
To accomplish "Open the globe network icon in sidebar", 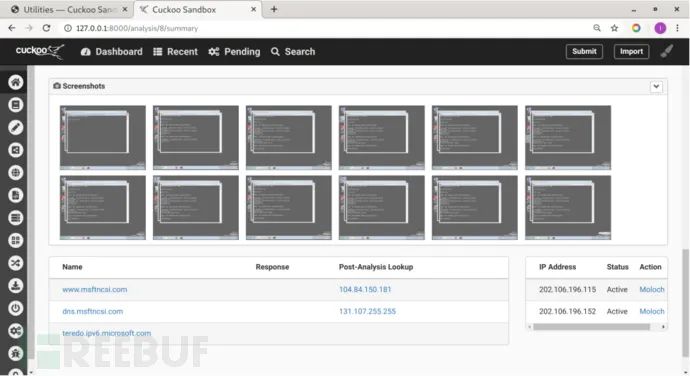I will (15, 173).
